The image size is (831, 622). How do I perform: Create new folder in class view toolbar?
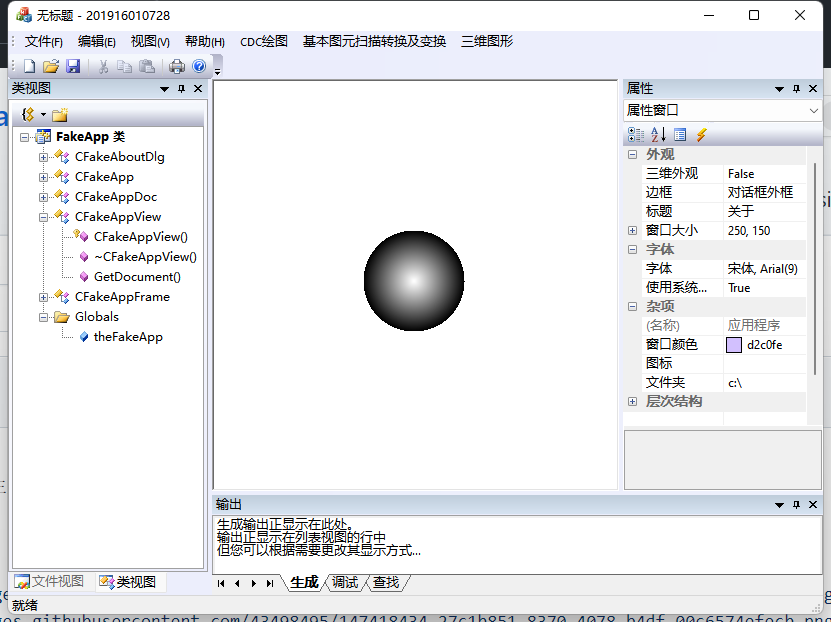[x=60, y=114]
